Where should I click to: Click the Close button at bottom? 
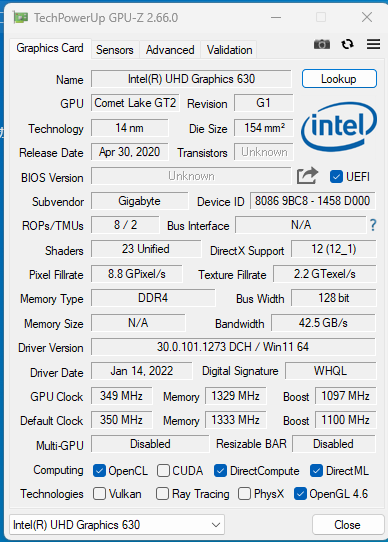[x=348, y=525]
